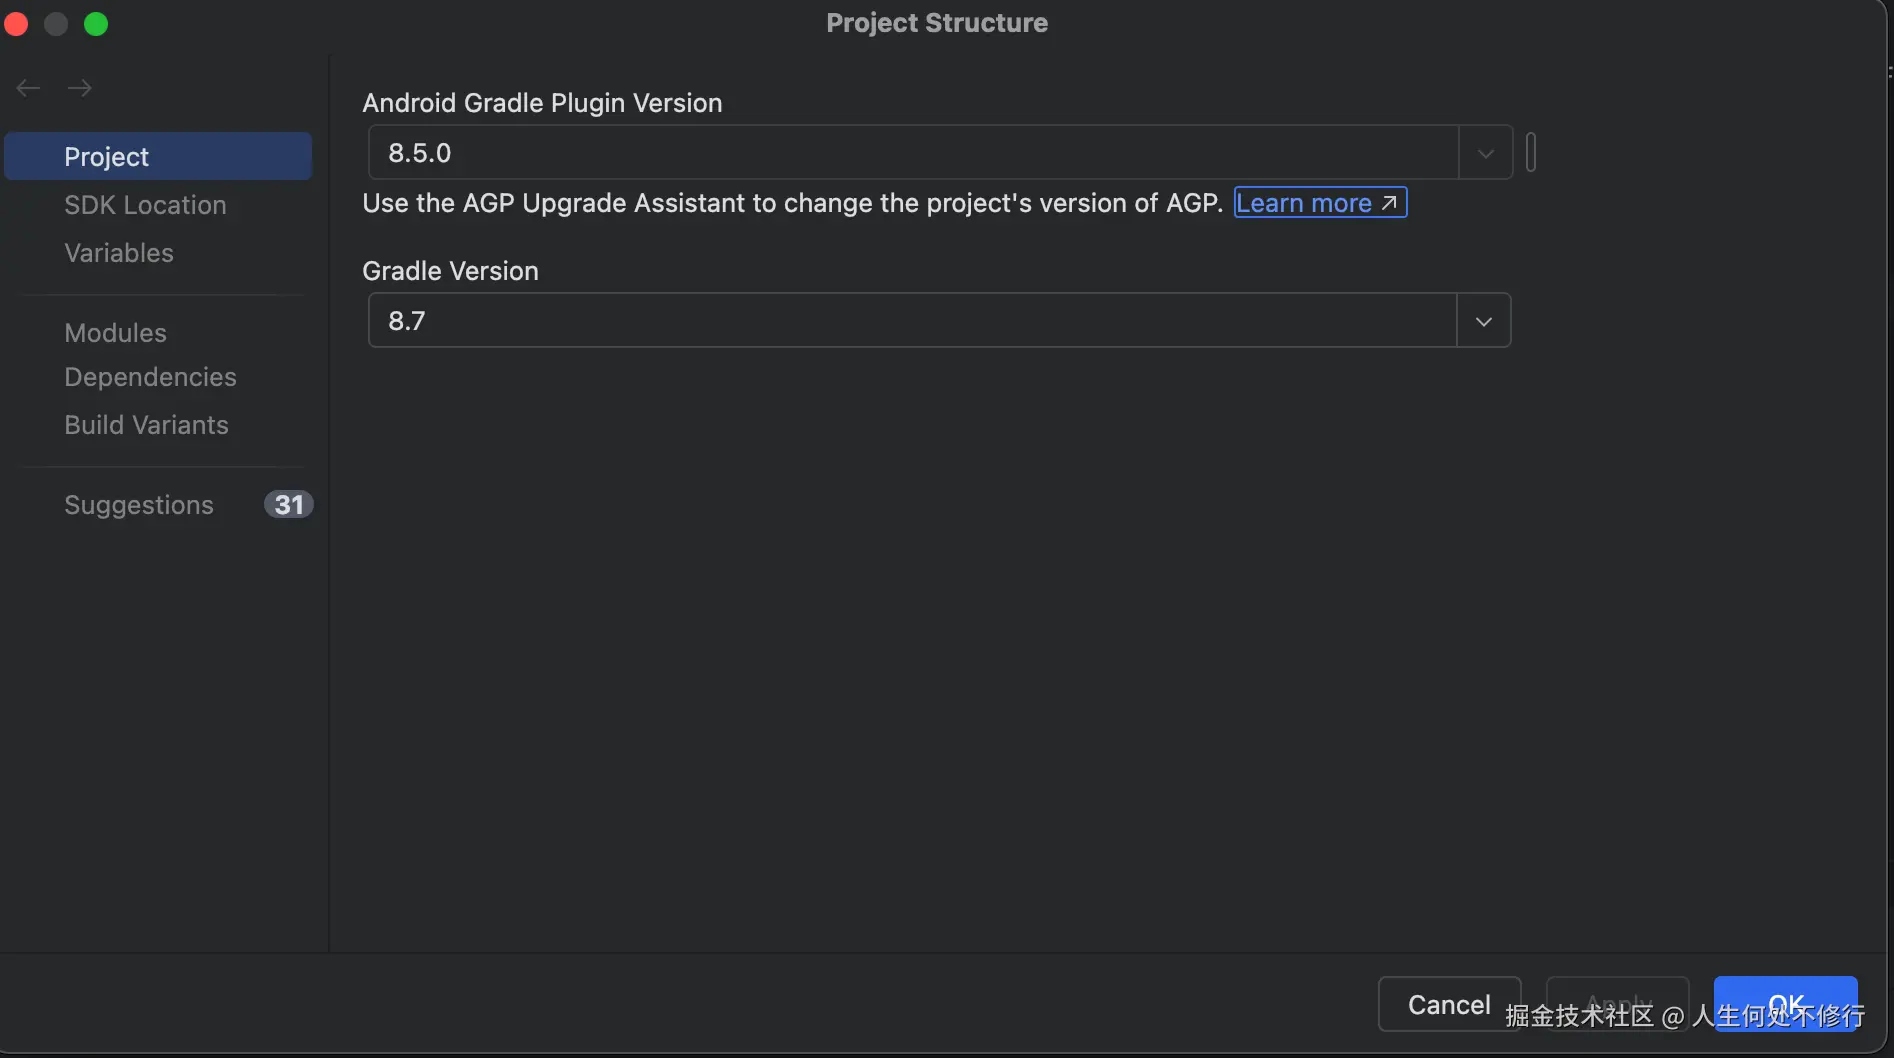Open the SDK Location section

pyautogui.click(x=145, y=205)
